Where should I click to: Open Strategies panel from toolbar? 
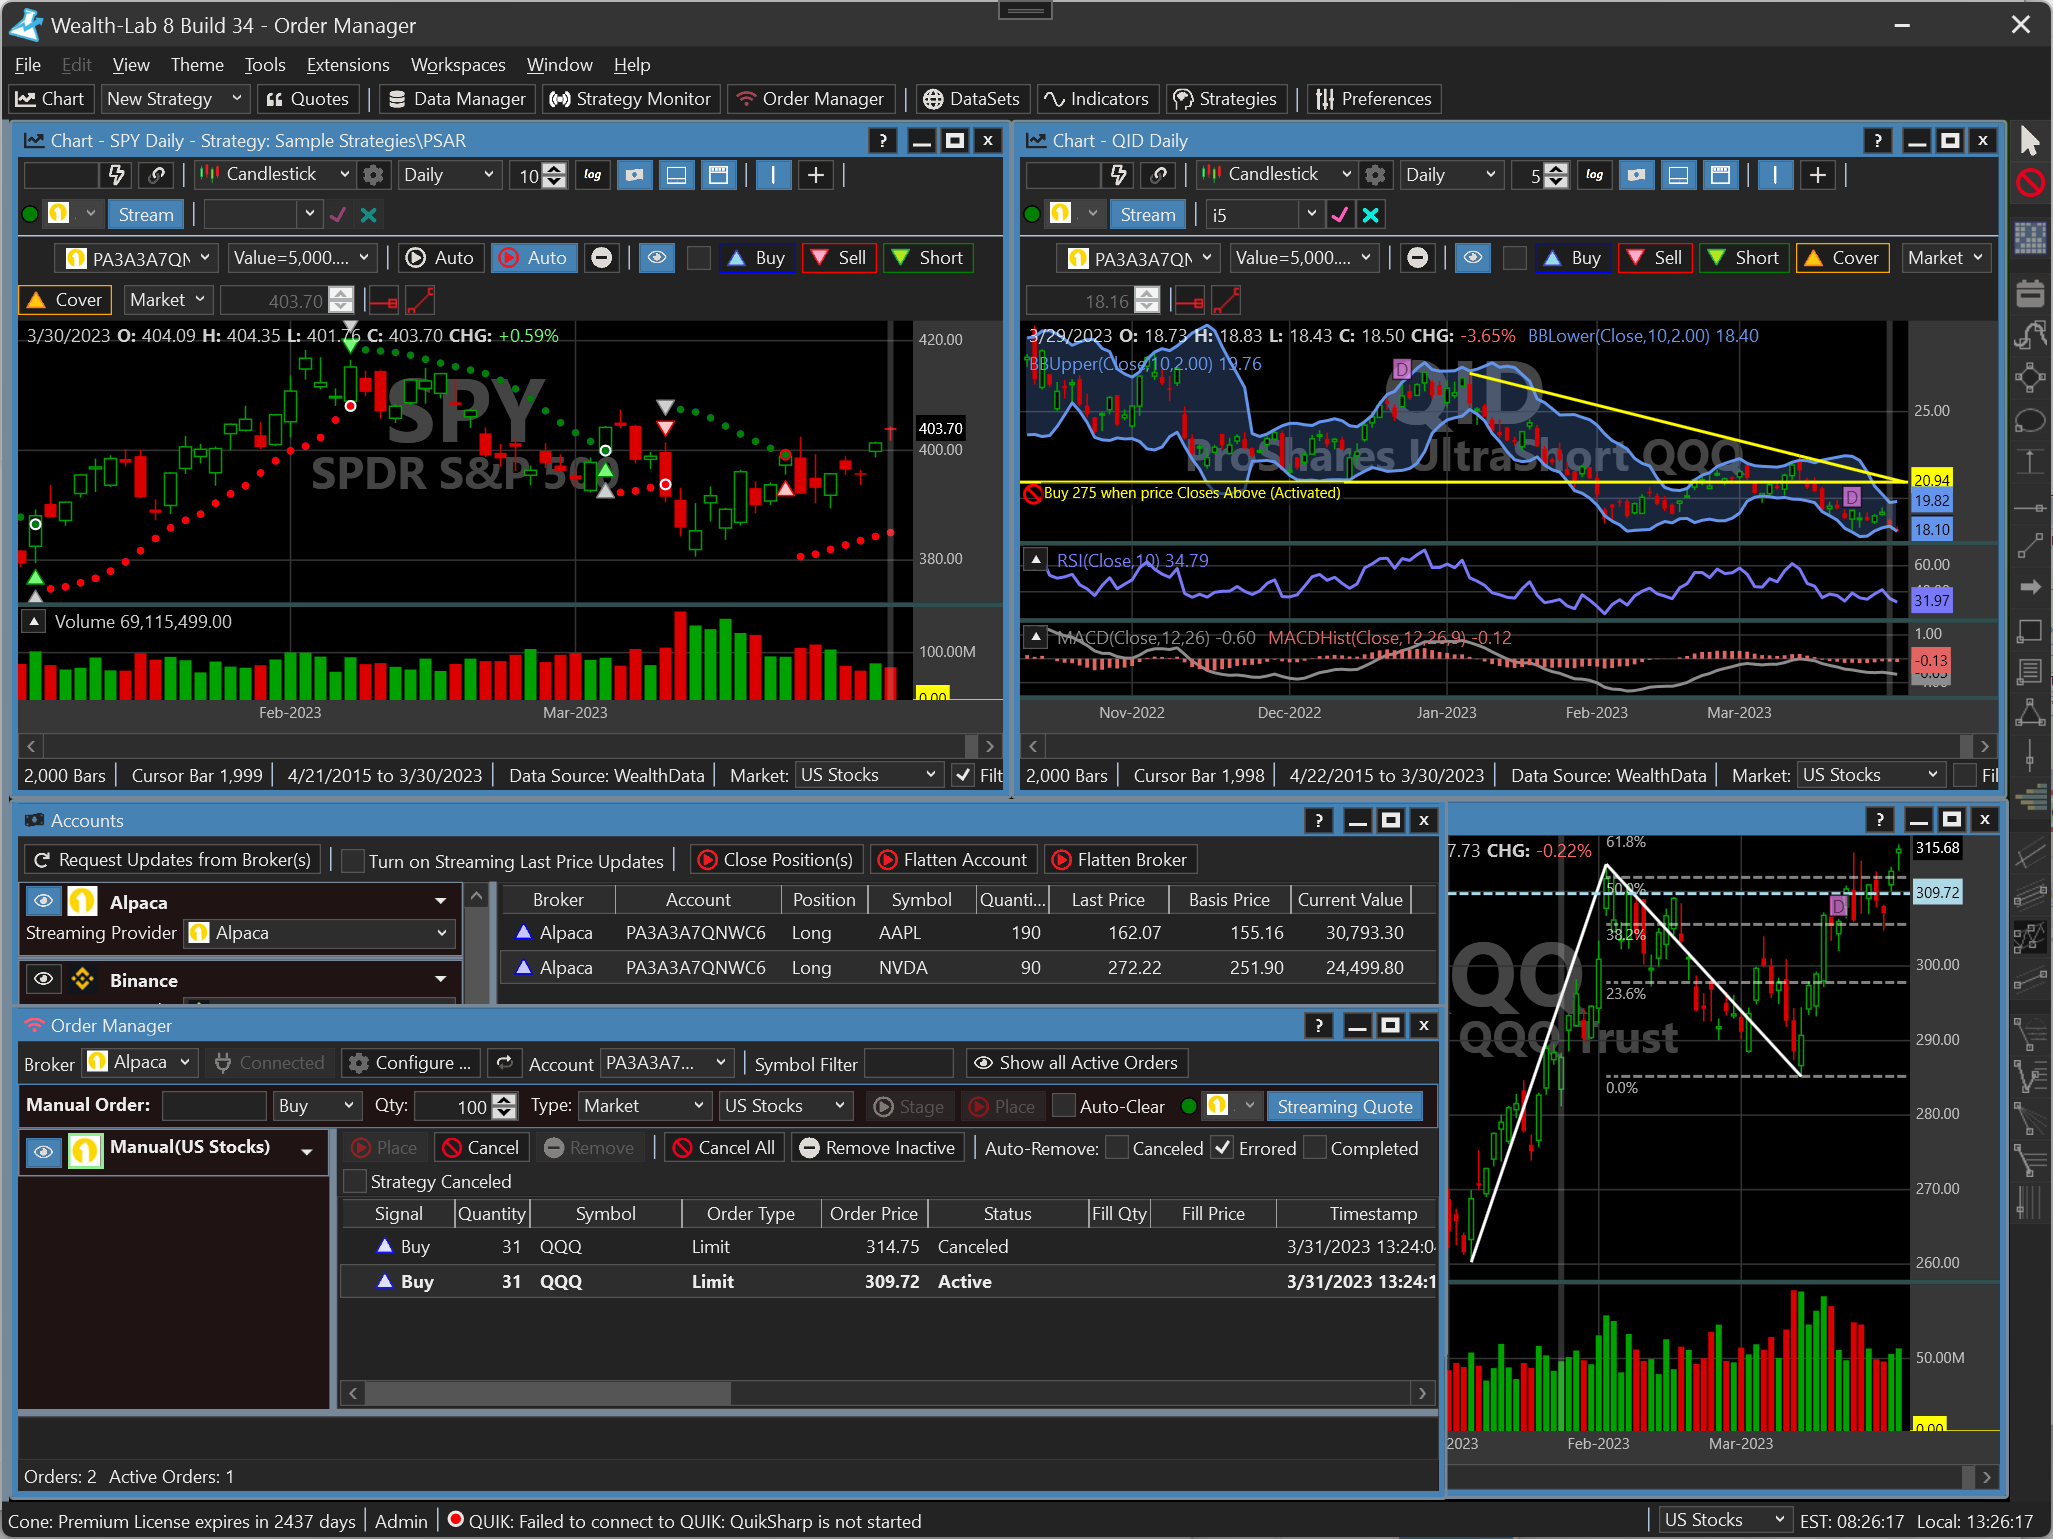[1225, 99]
